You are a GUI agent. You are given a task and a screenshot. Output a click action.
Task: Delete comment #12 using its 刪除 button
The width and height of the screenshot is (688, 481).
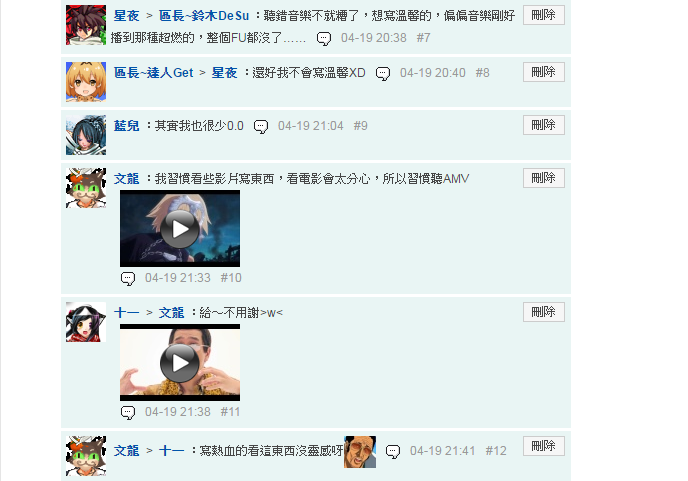(x=544, y=446)
